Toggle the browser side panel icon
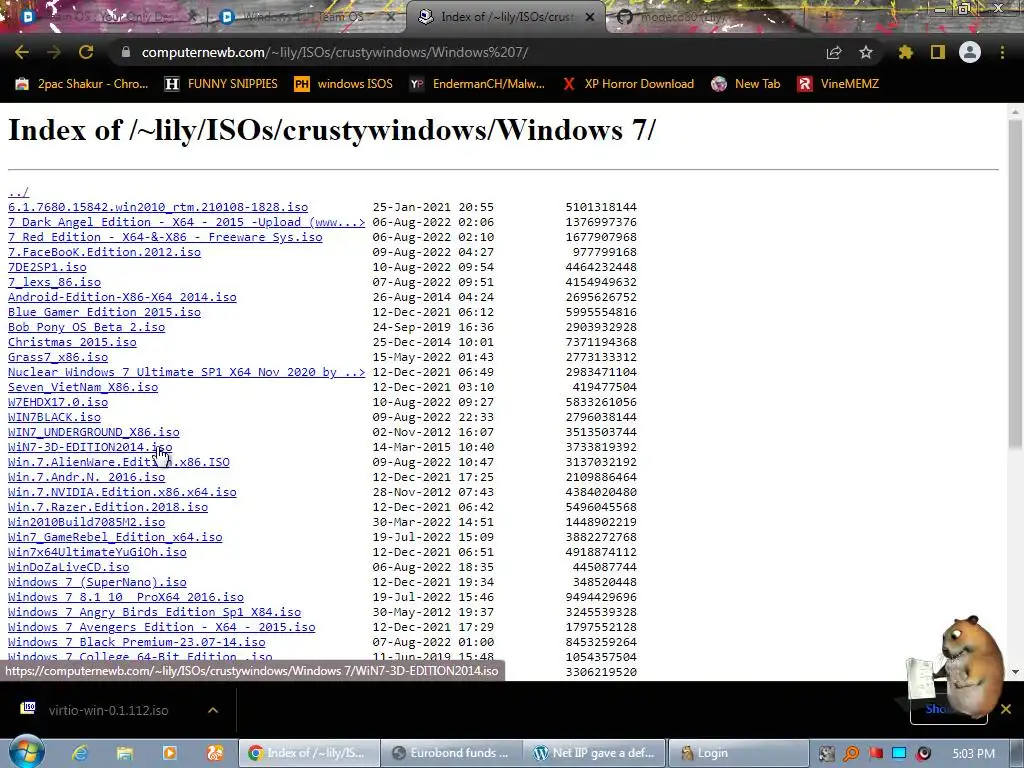The image size is (1024, 768). pos(938,52)
